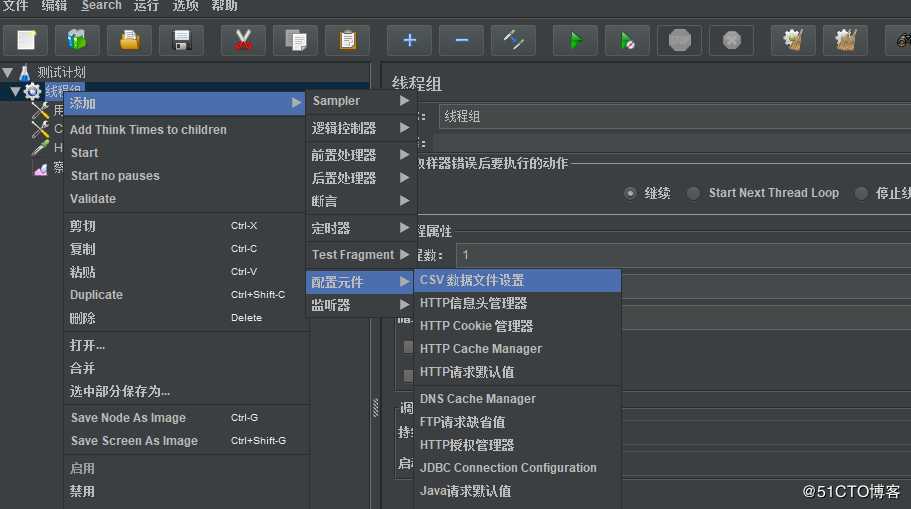This screenshot has width=911, height=509.
Task: Save the test plan with the floppy icon
Action: click(x=182, y=41)
